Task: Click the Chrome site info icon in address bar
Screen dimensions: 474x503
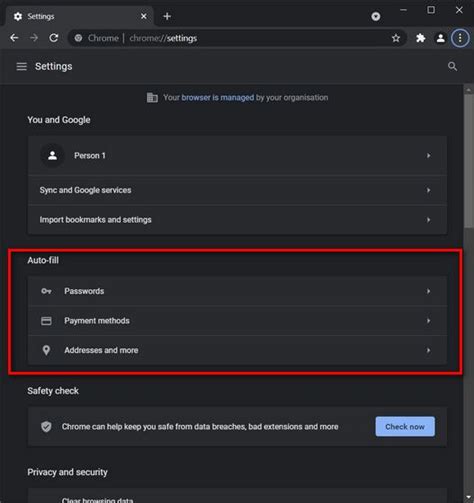Action: pos(78,38)
